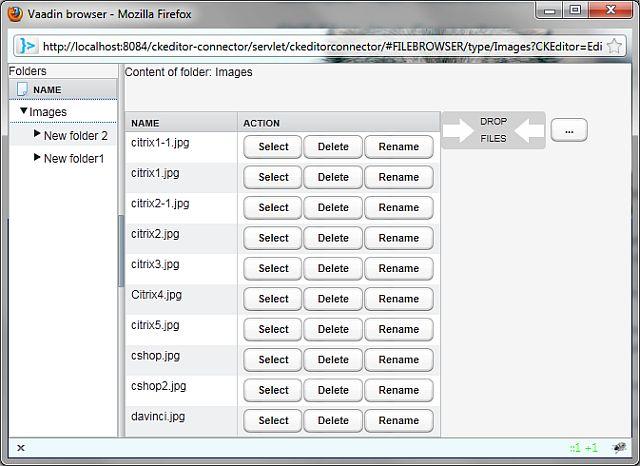640x466 pixels.
Task: Rename citrix1.jpg file
Action: pos(399,177)
